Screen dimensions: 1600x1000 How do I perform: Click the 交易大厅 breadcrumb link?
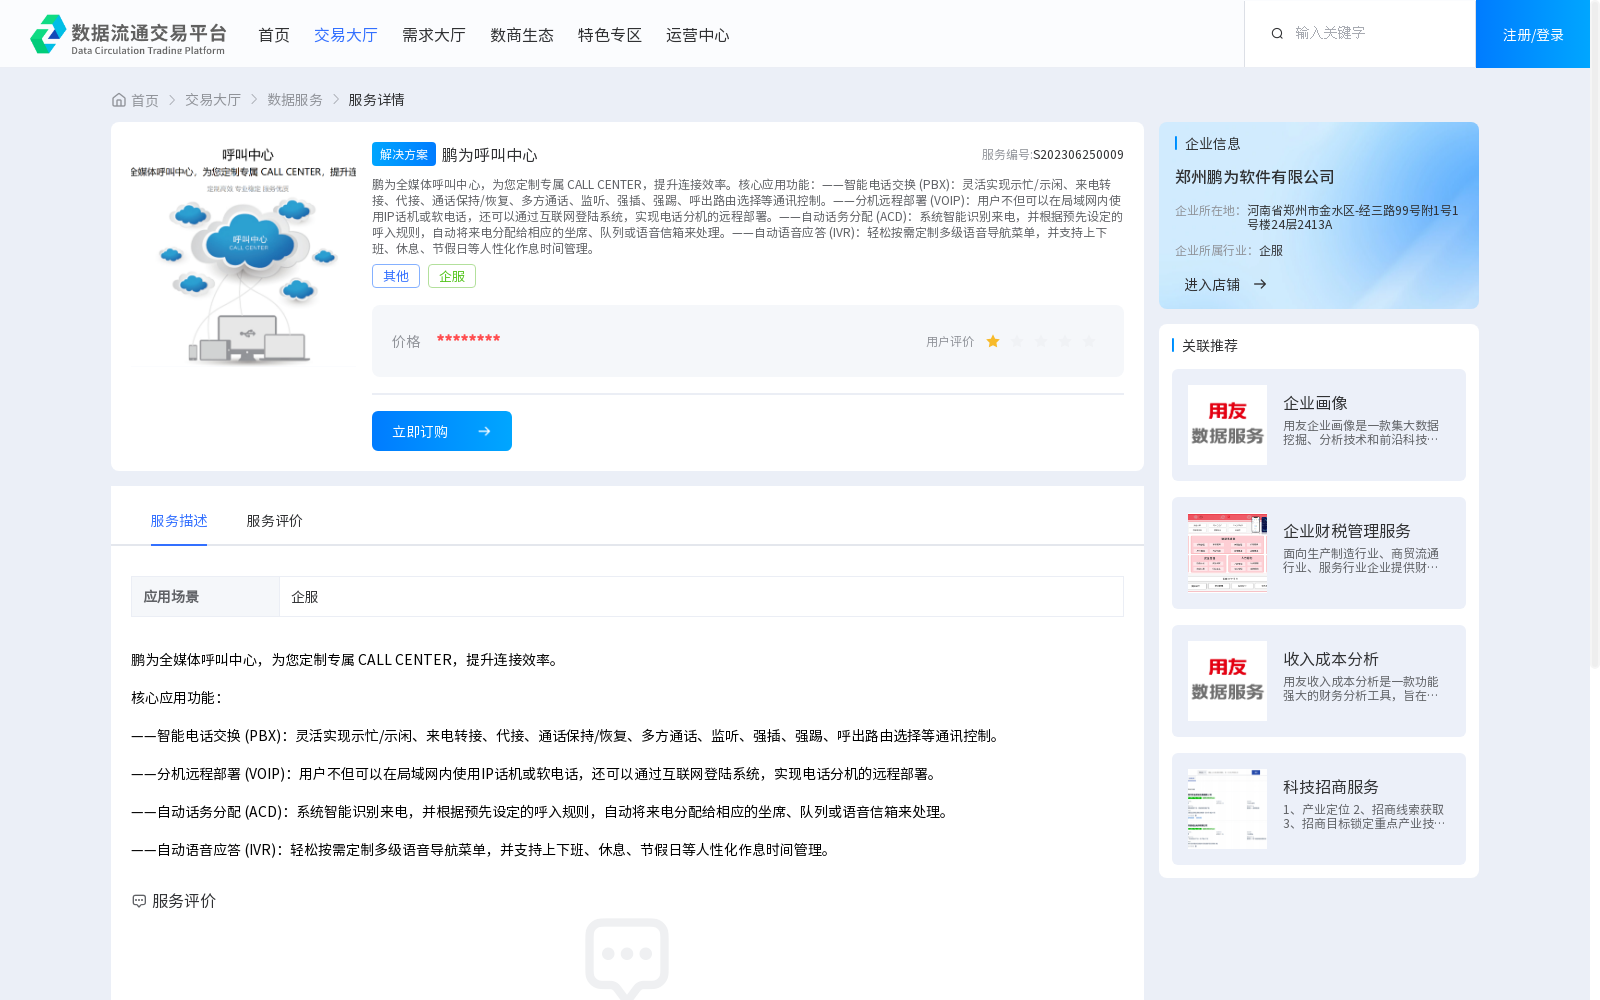coord(213,100)
